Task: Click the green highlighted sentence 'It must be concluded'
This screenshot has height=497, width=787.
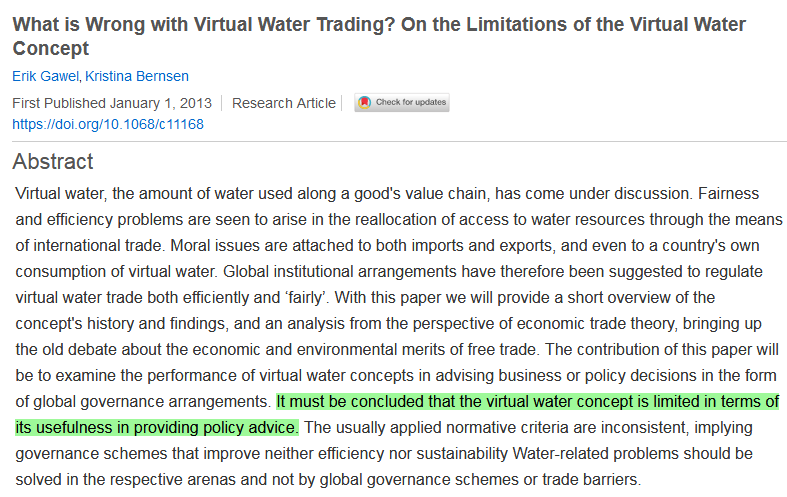Action: pos(528,402)
